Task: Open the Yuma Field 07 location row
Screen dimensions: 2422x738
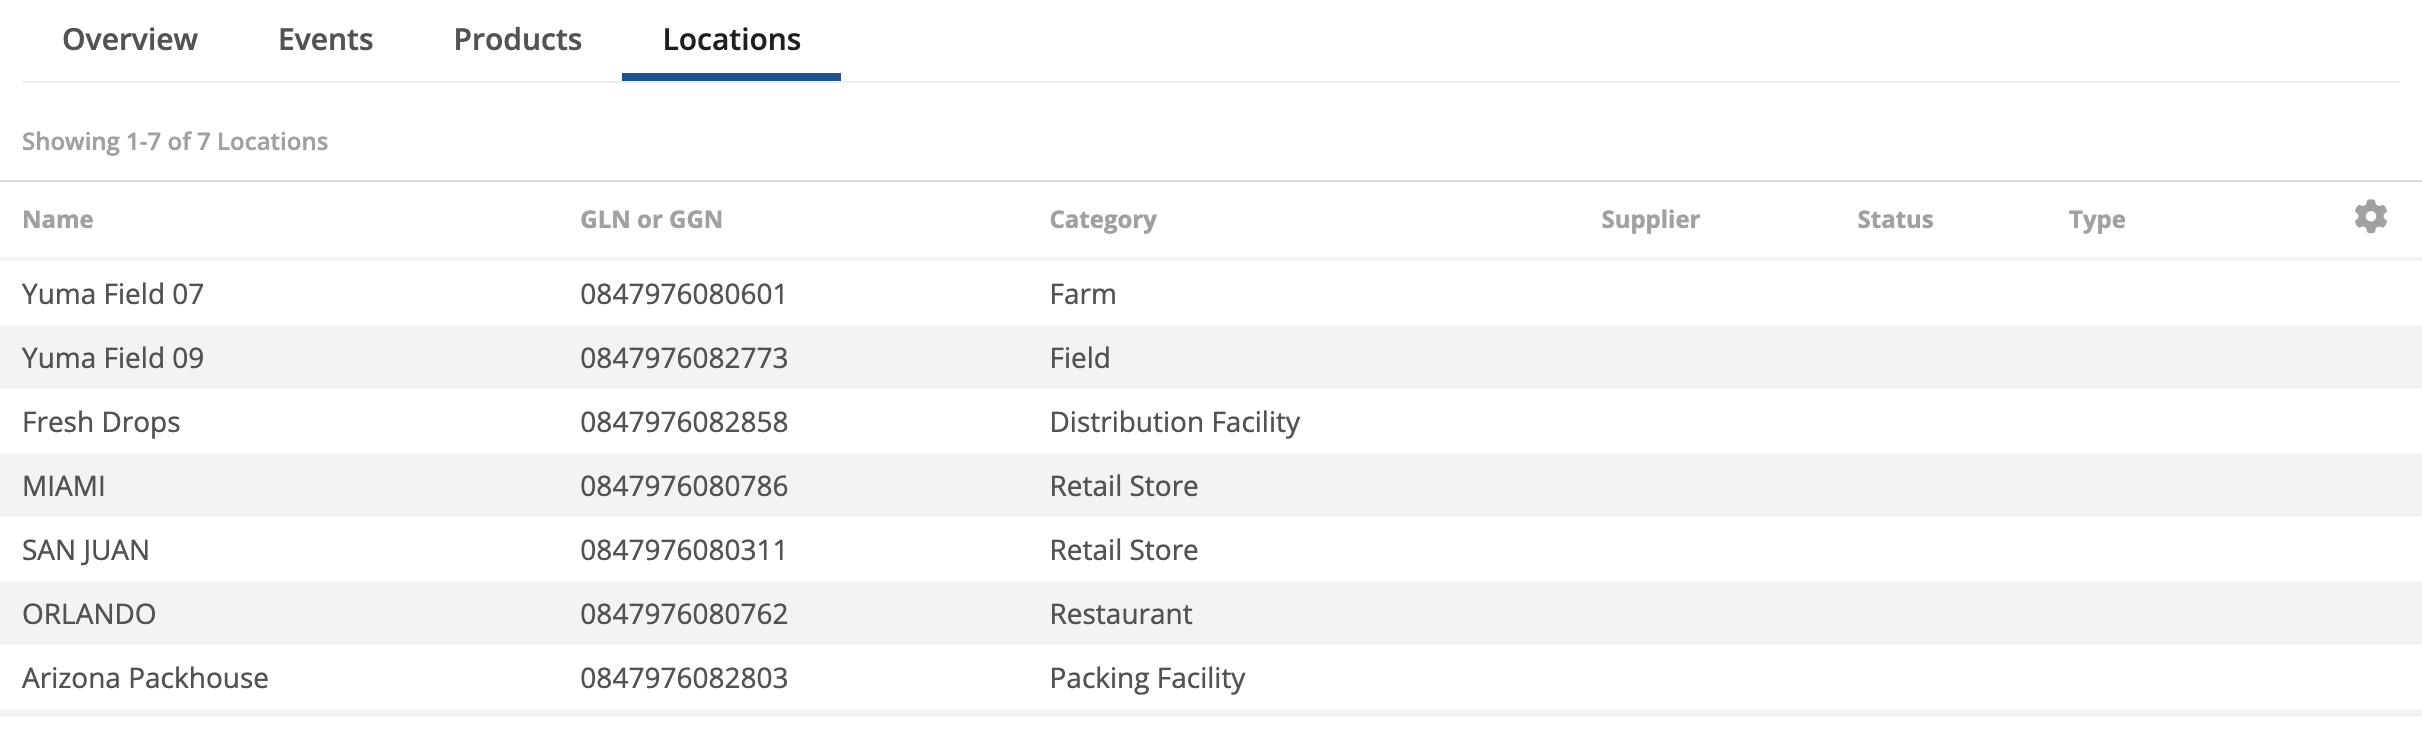Action: 1211,293
